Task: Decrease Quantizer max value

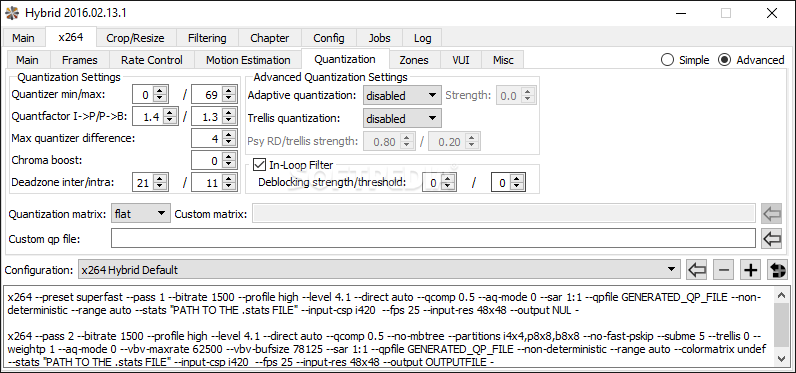Action: (228, 98)
